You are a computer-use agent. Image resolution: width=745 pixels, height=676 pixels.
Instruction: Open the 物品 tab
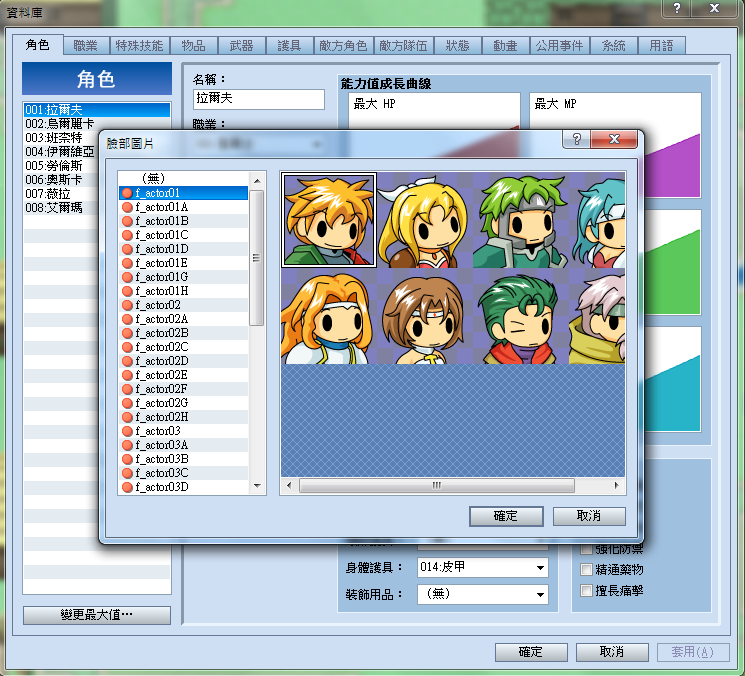tap(193, 46)
